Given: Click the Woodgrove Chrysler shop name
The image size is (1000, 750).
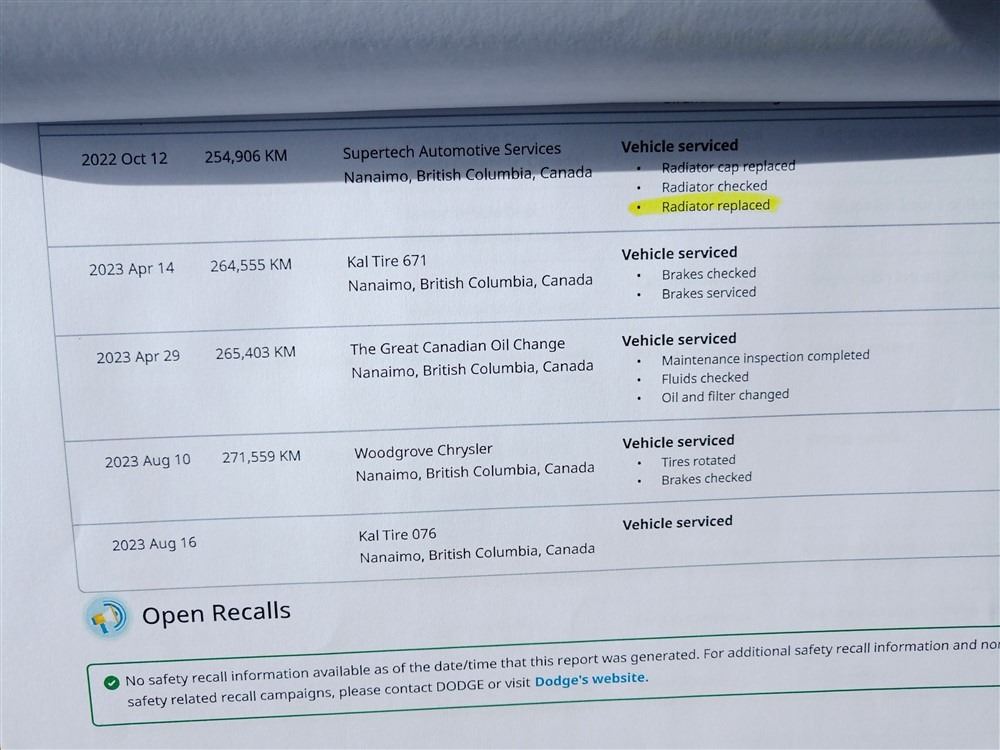Looking at the screenshot, I should point(423,451).
